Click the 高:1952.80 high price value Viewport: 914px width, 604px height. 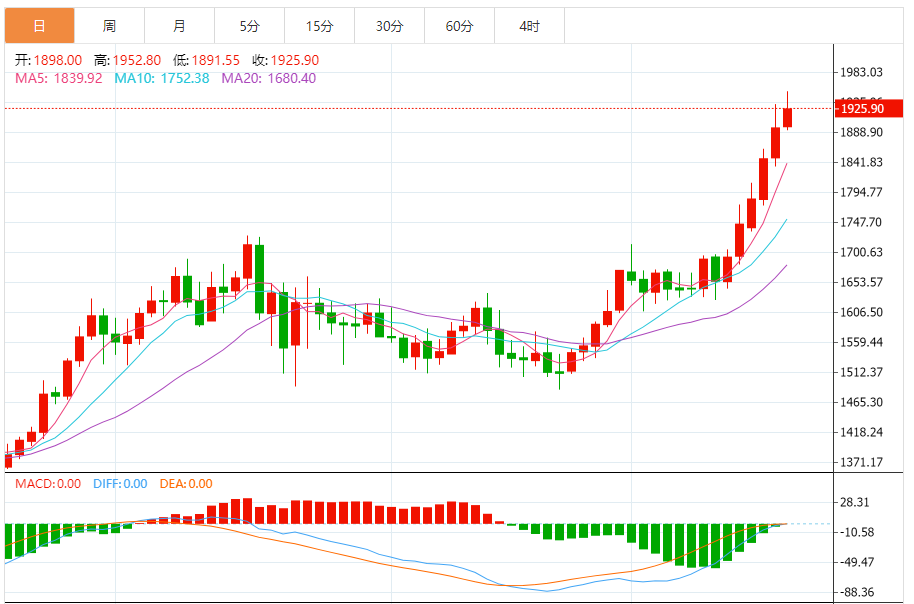click(127, 60)
